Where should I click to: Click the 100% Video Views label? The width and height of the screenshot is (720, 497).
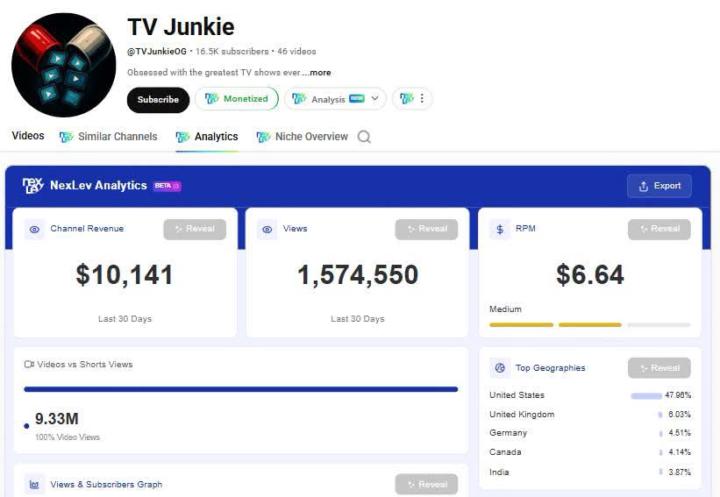pyautogui.click(x=68, y=437)
